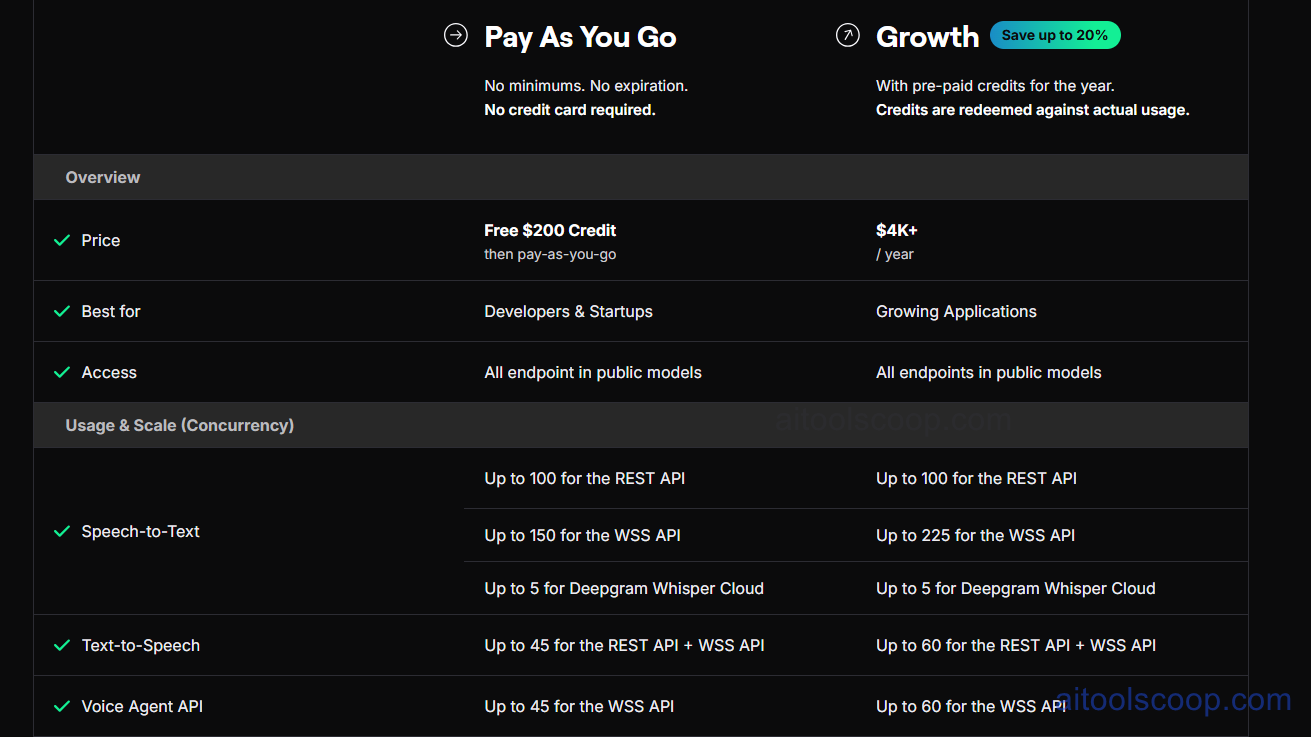This screenshot has height=737, width=1311.
Task: Select the Growth plan column header
Action: click(927, 36)
